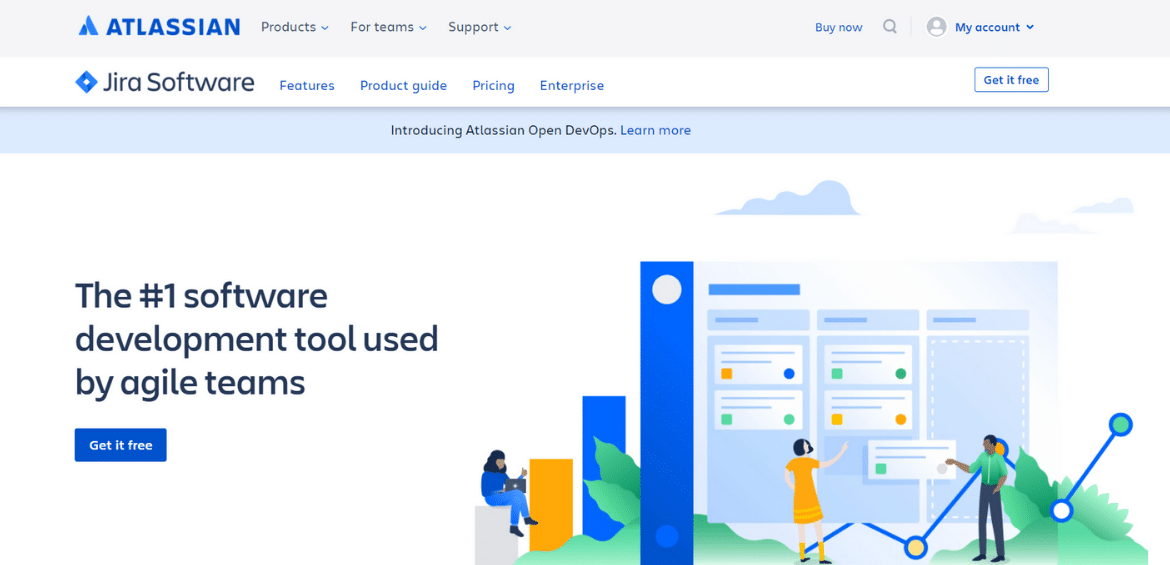Click the hero heading about agile teams
Image resolution: width=1170 pixels, height=565 pixels.
coord(257,340)
